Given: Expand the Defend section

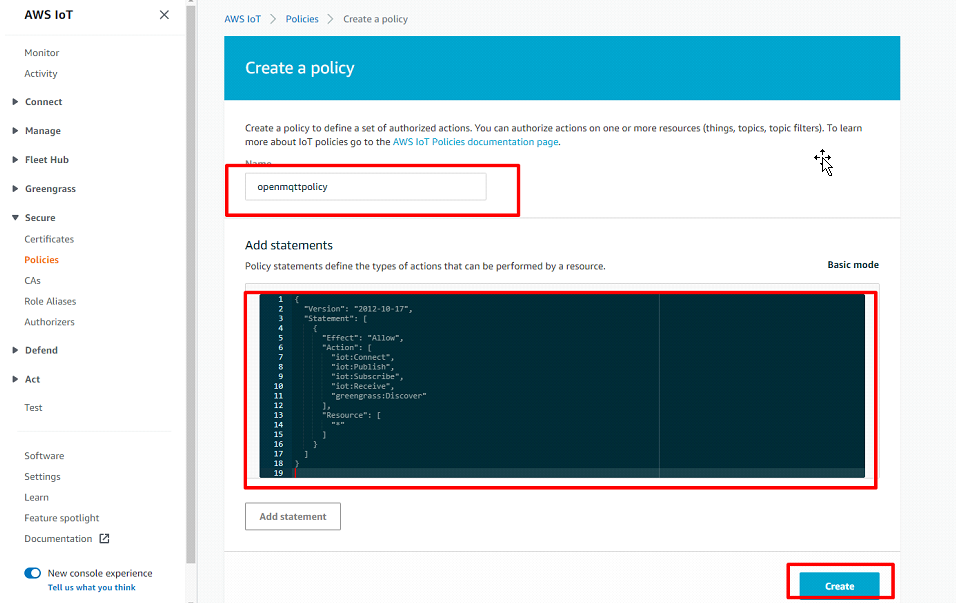Looking at the screenshot, I should (x=41, y=349).
